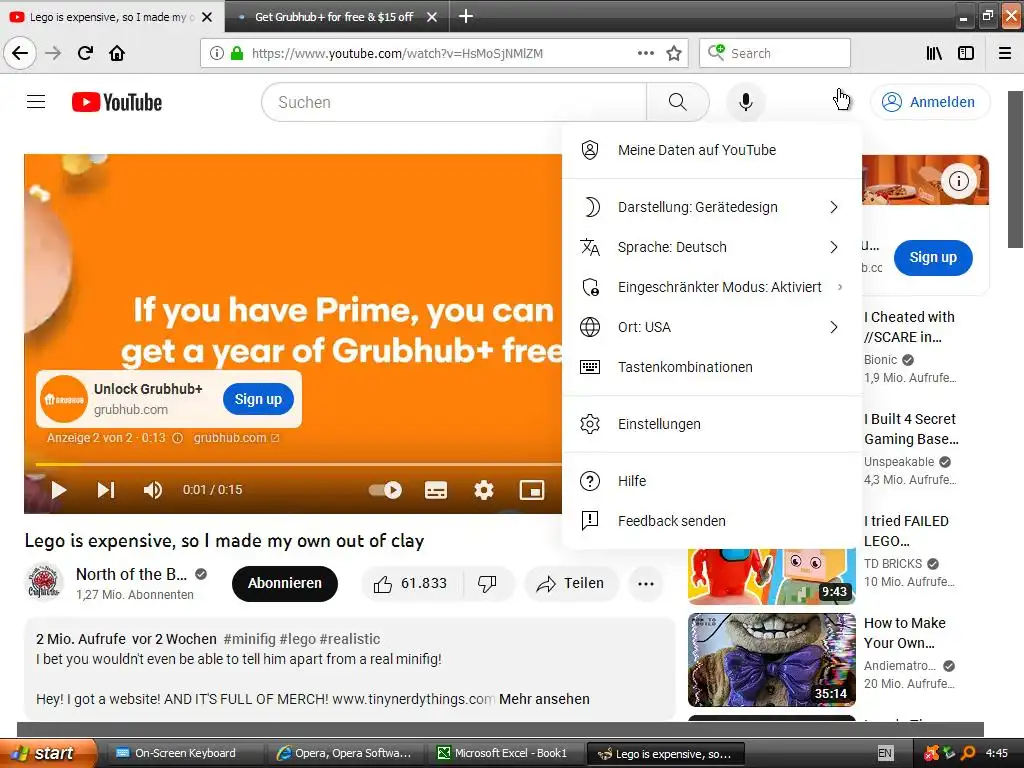Like the video with 61.833 likes
Screen dimensions: 1024x768
[411, 583]
